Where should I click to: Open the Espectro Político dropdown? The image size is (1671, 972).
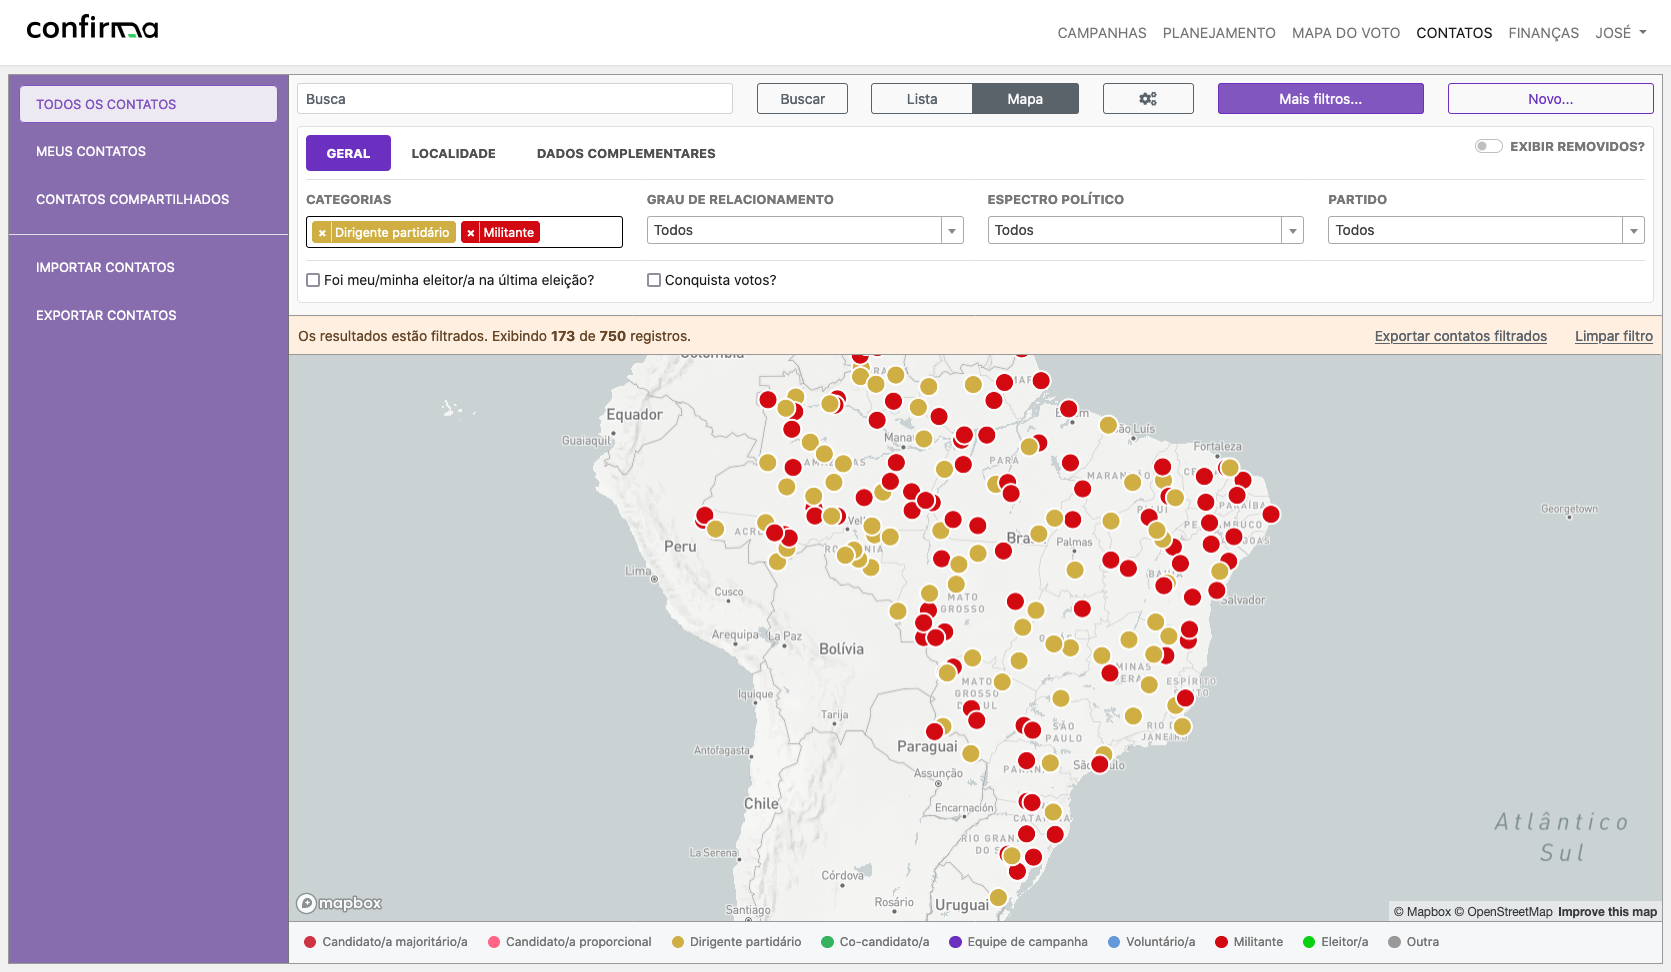(1292, 230)
